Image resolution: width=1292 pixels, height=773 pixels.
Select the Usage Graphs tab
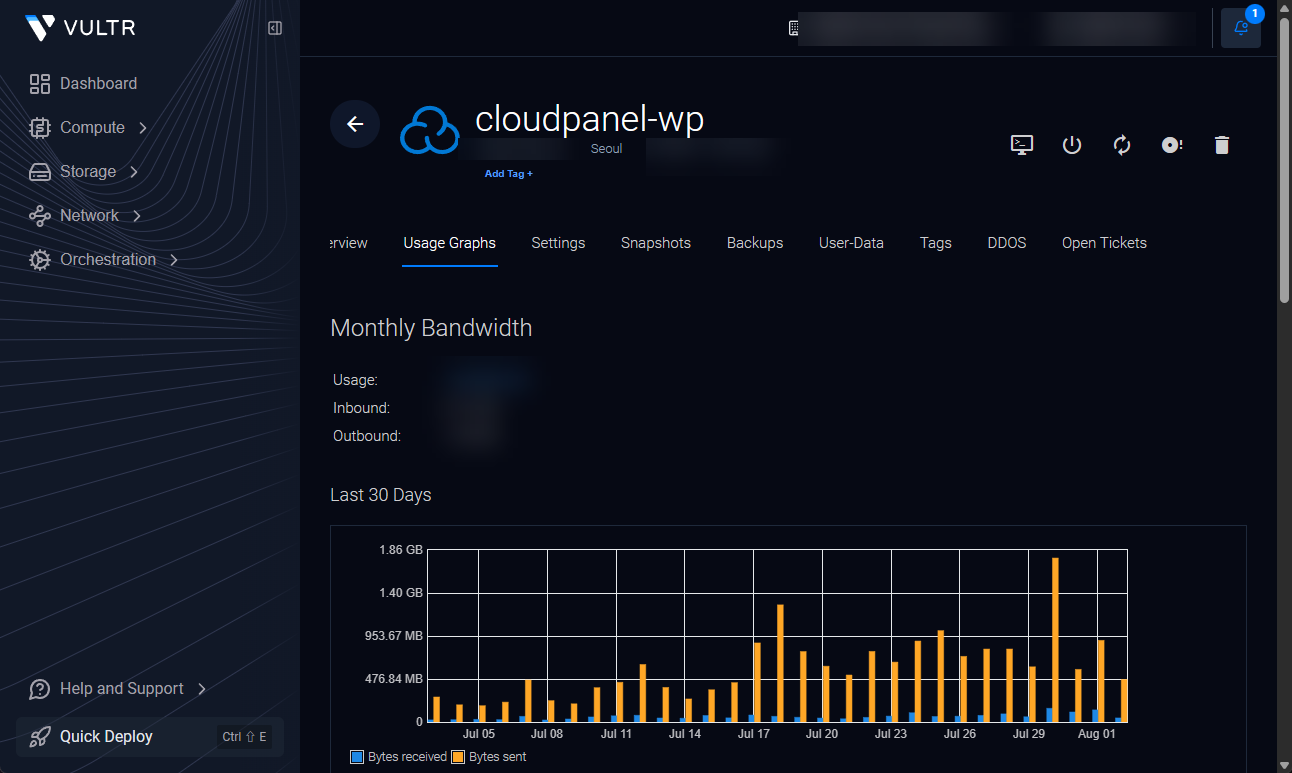coord(450,243)
